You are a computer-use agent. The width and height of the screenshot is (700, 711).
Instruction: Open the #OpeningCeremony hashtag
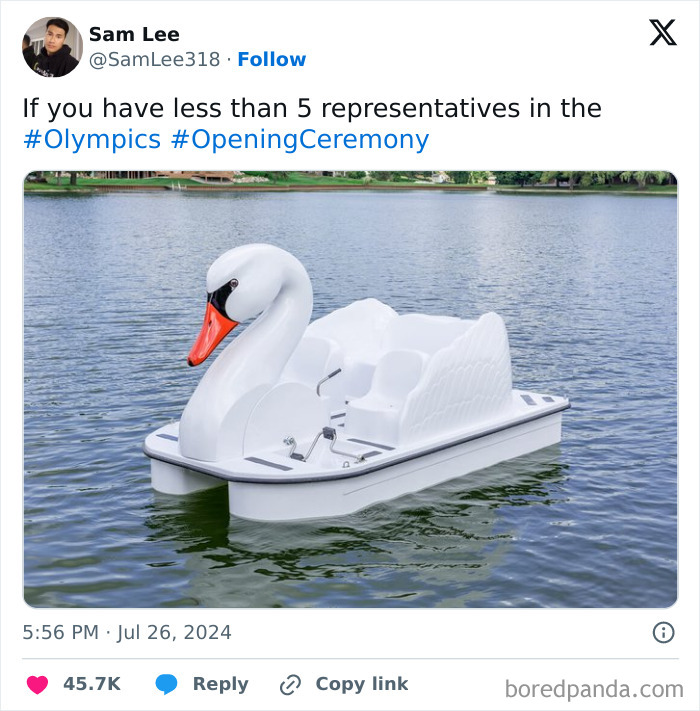(300, 139)
